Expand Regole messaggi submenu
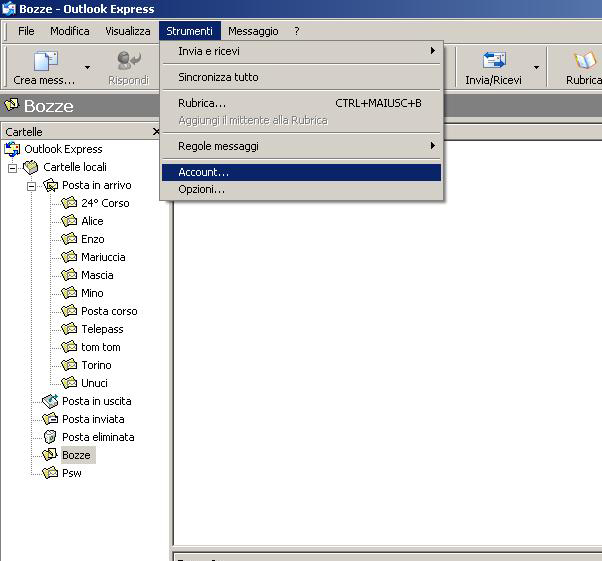 (x=301, y=146)
